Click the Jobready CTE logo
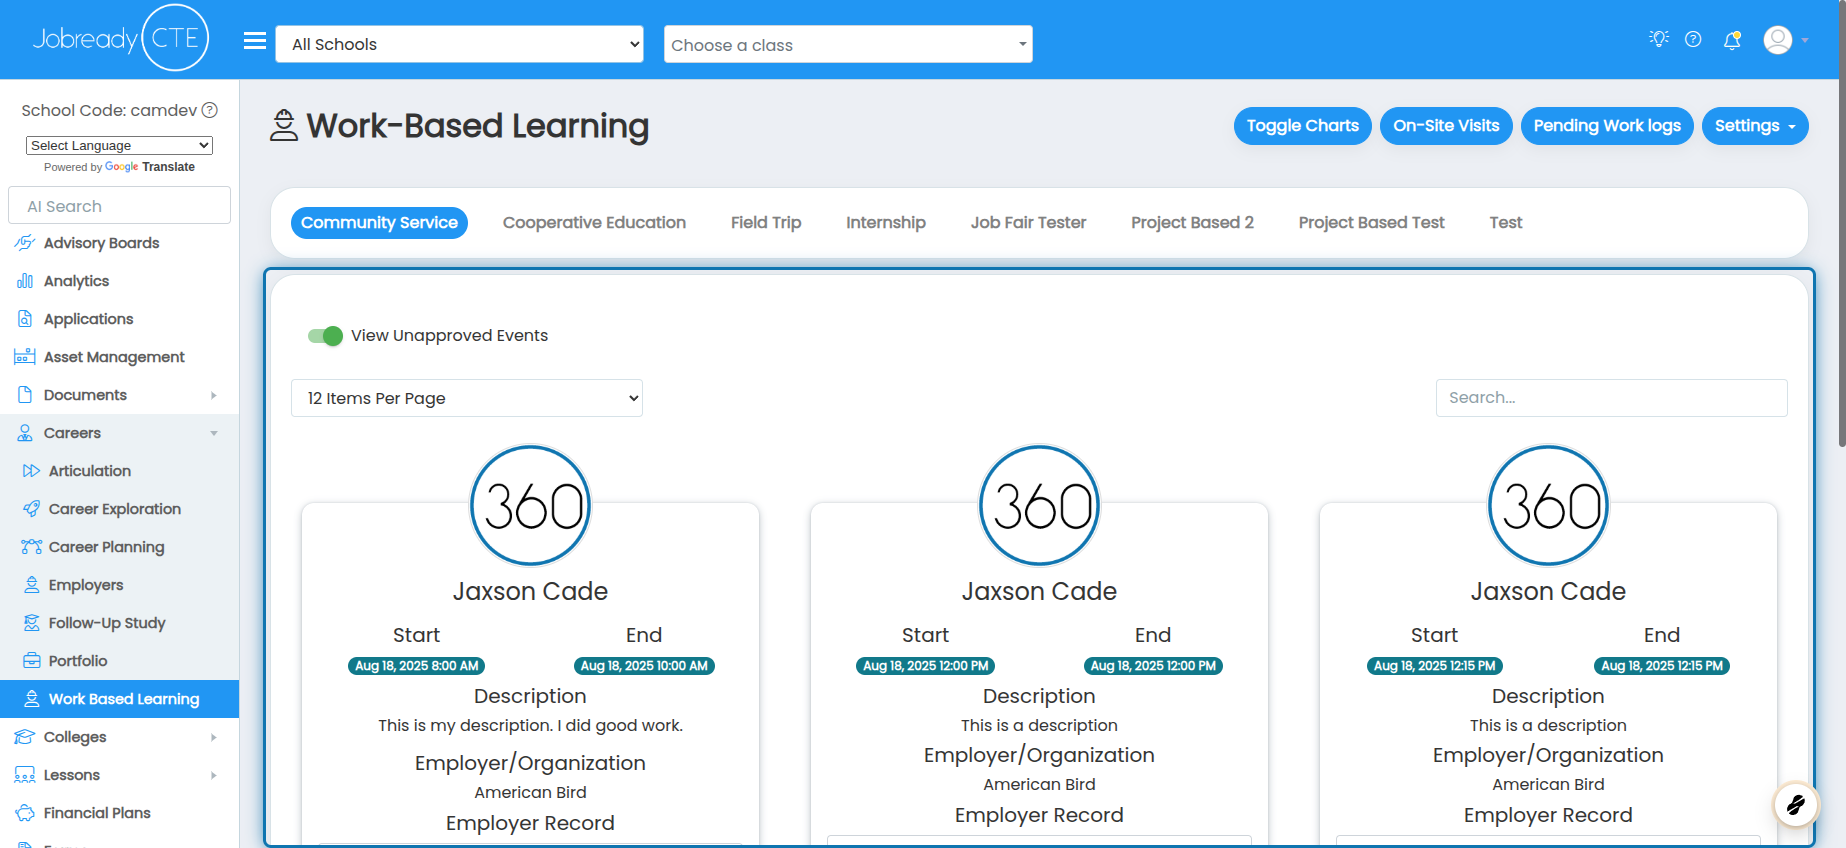Screen dimensions: 1846x848 pyautogui.click(x=121, y=39)
